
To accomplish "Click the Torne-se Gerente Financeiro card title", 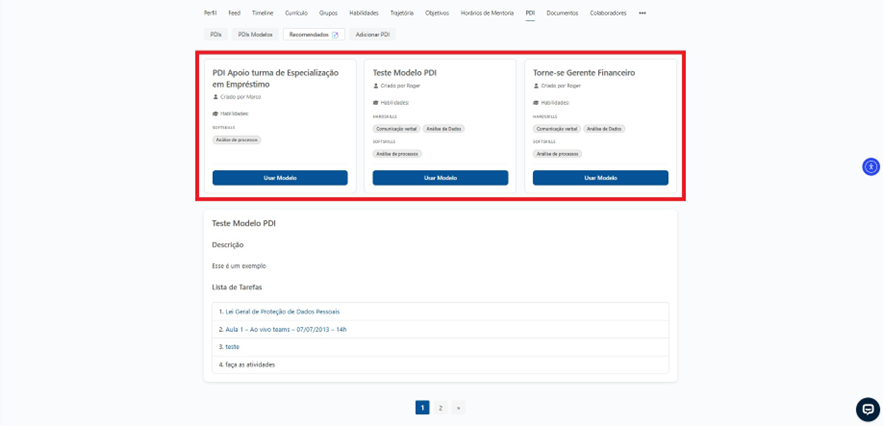I will [584, 73].
